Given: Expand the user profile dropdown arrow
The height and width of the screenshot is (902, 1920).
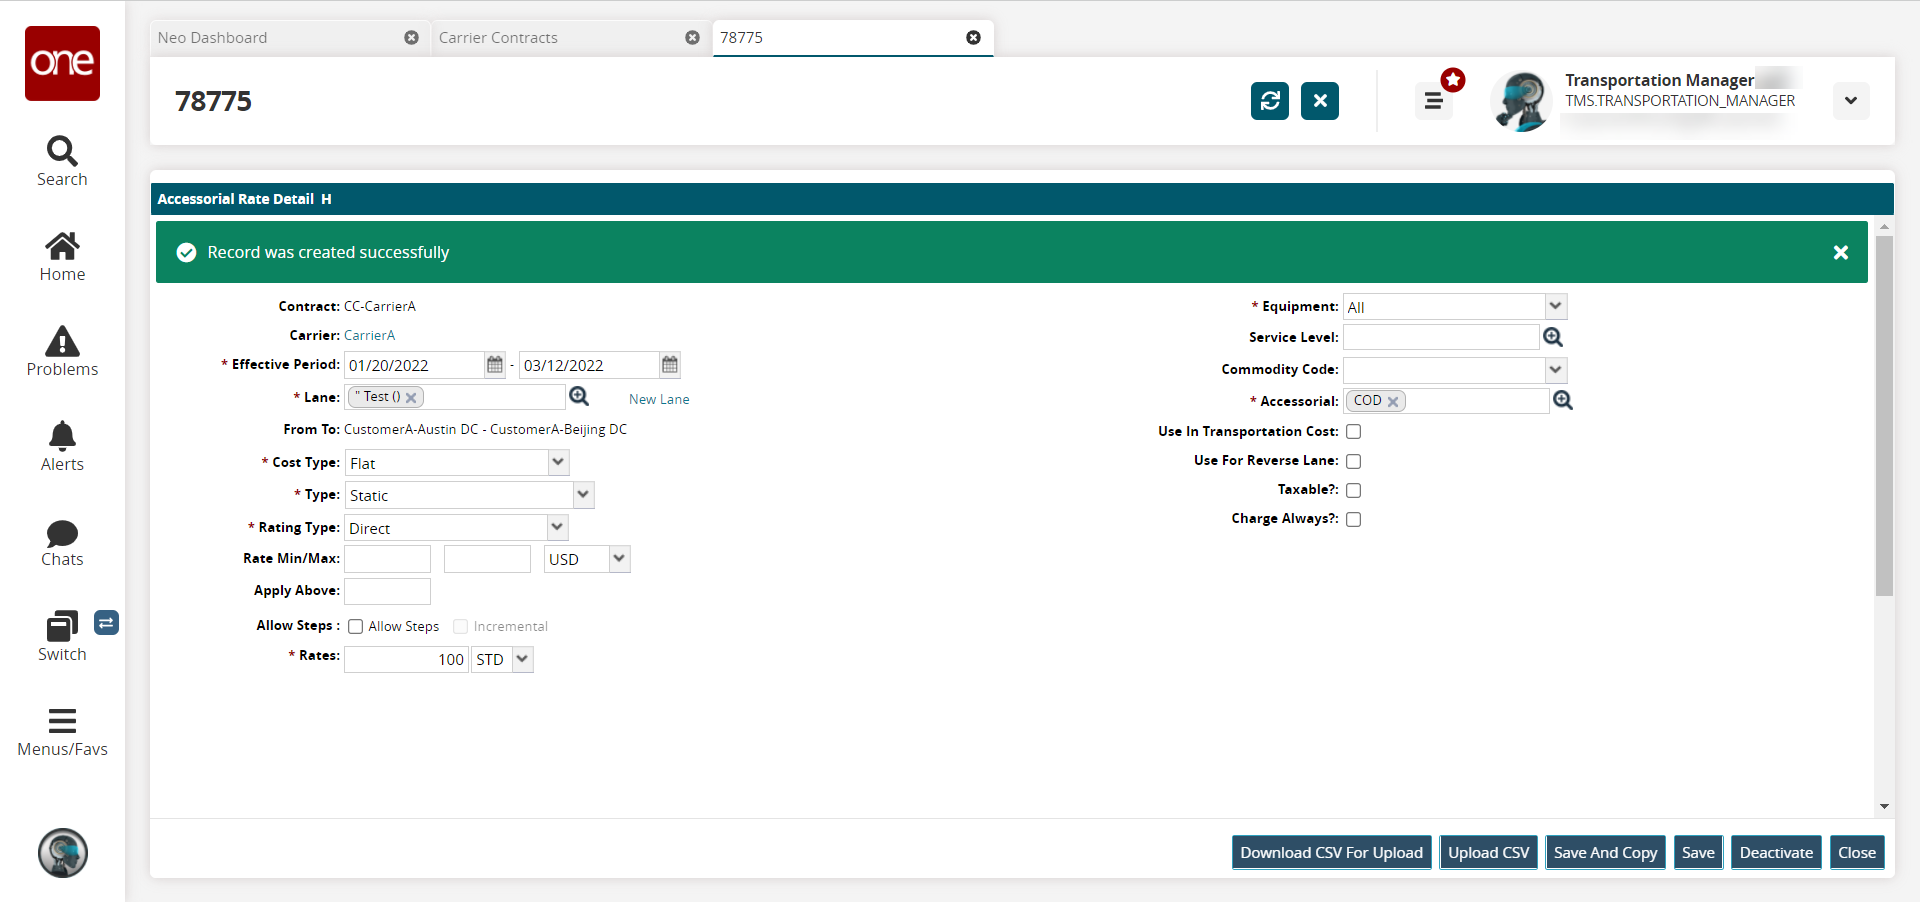Looking at the screenshot, I should coord(1851,101).
